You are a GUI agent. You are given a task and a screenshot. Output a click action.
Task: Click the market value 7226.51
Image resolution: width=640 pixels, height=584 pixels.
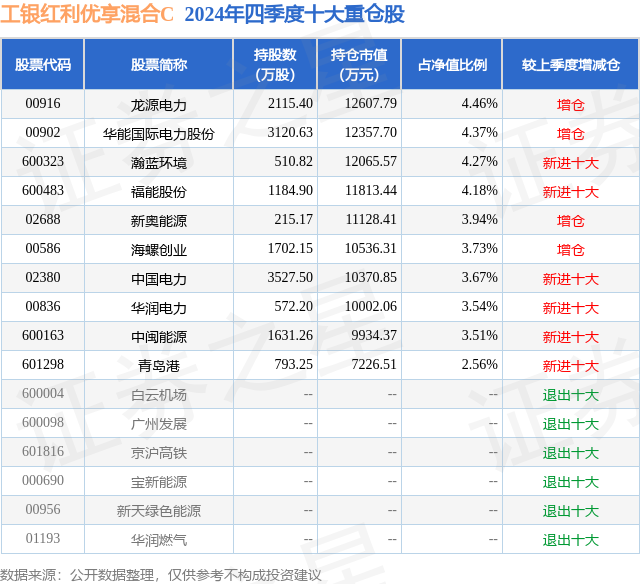[x=374, y=364]
